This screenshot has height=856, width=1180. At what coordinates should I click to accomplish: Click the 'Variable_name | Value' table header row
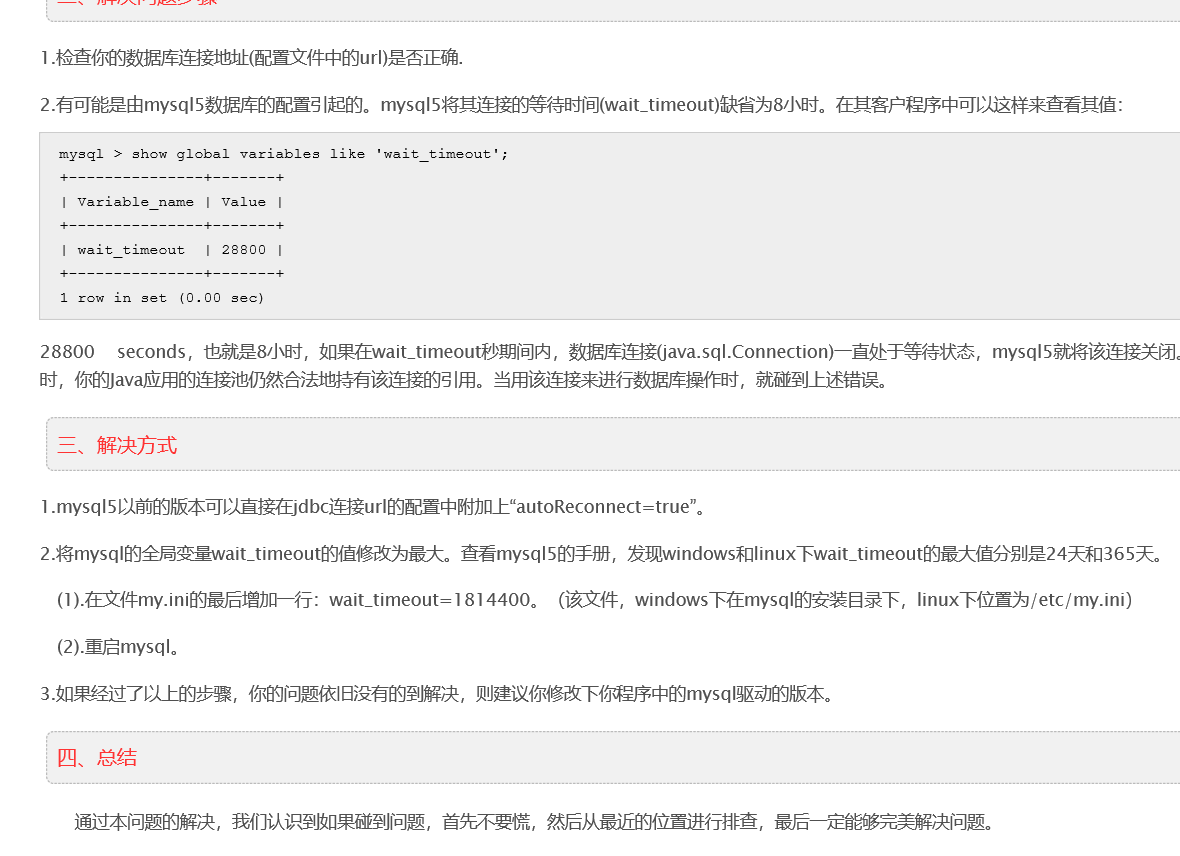(x=172, y=201)
